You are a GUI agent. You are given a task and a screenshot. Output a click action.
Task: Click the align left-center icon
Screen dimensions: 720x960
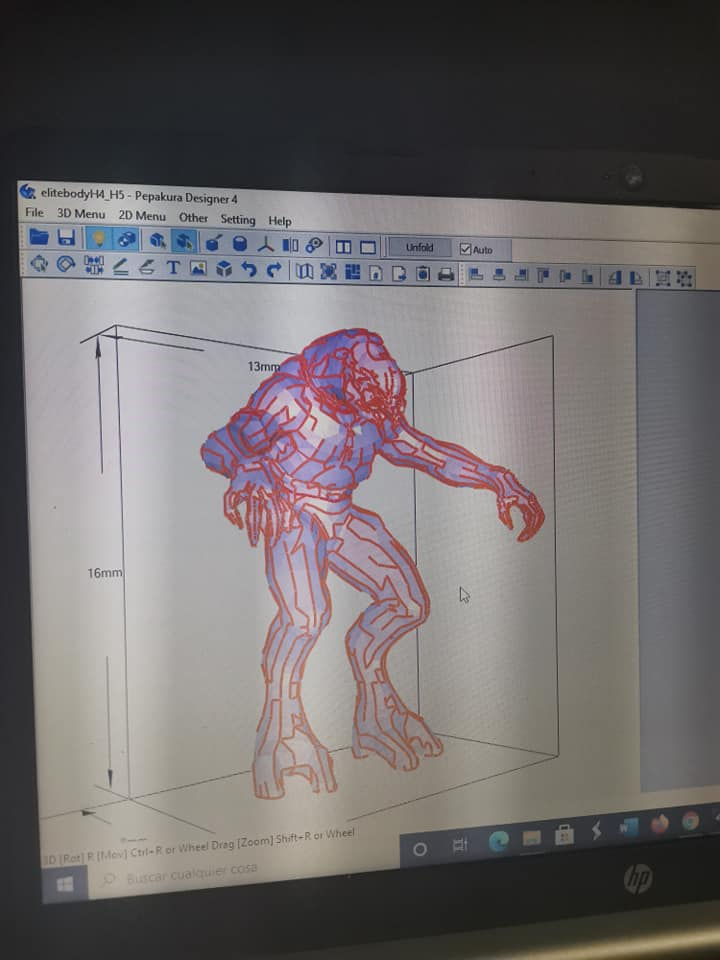coord(565,277)
